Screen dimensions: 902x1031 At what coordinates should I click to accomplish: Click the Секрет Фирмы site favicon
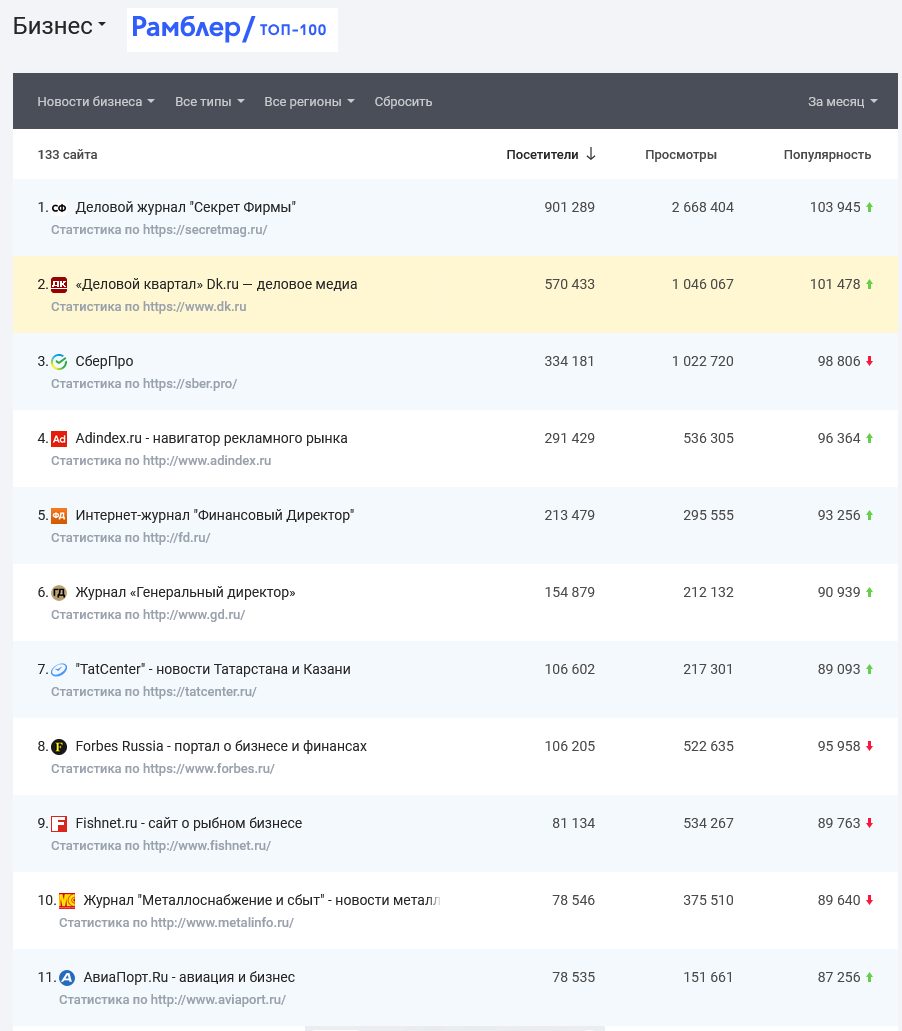coord(59,208)
